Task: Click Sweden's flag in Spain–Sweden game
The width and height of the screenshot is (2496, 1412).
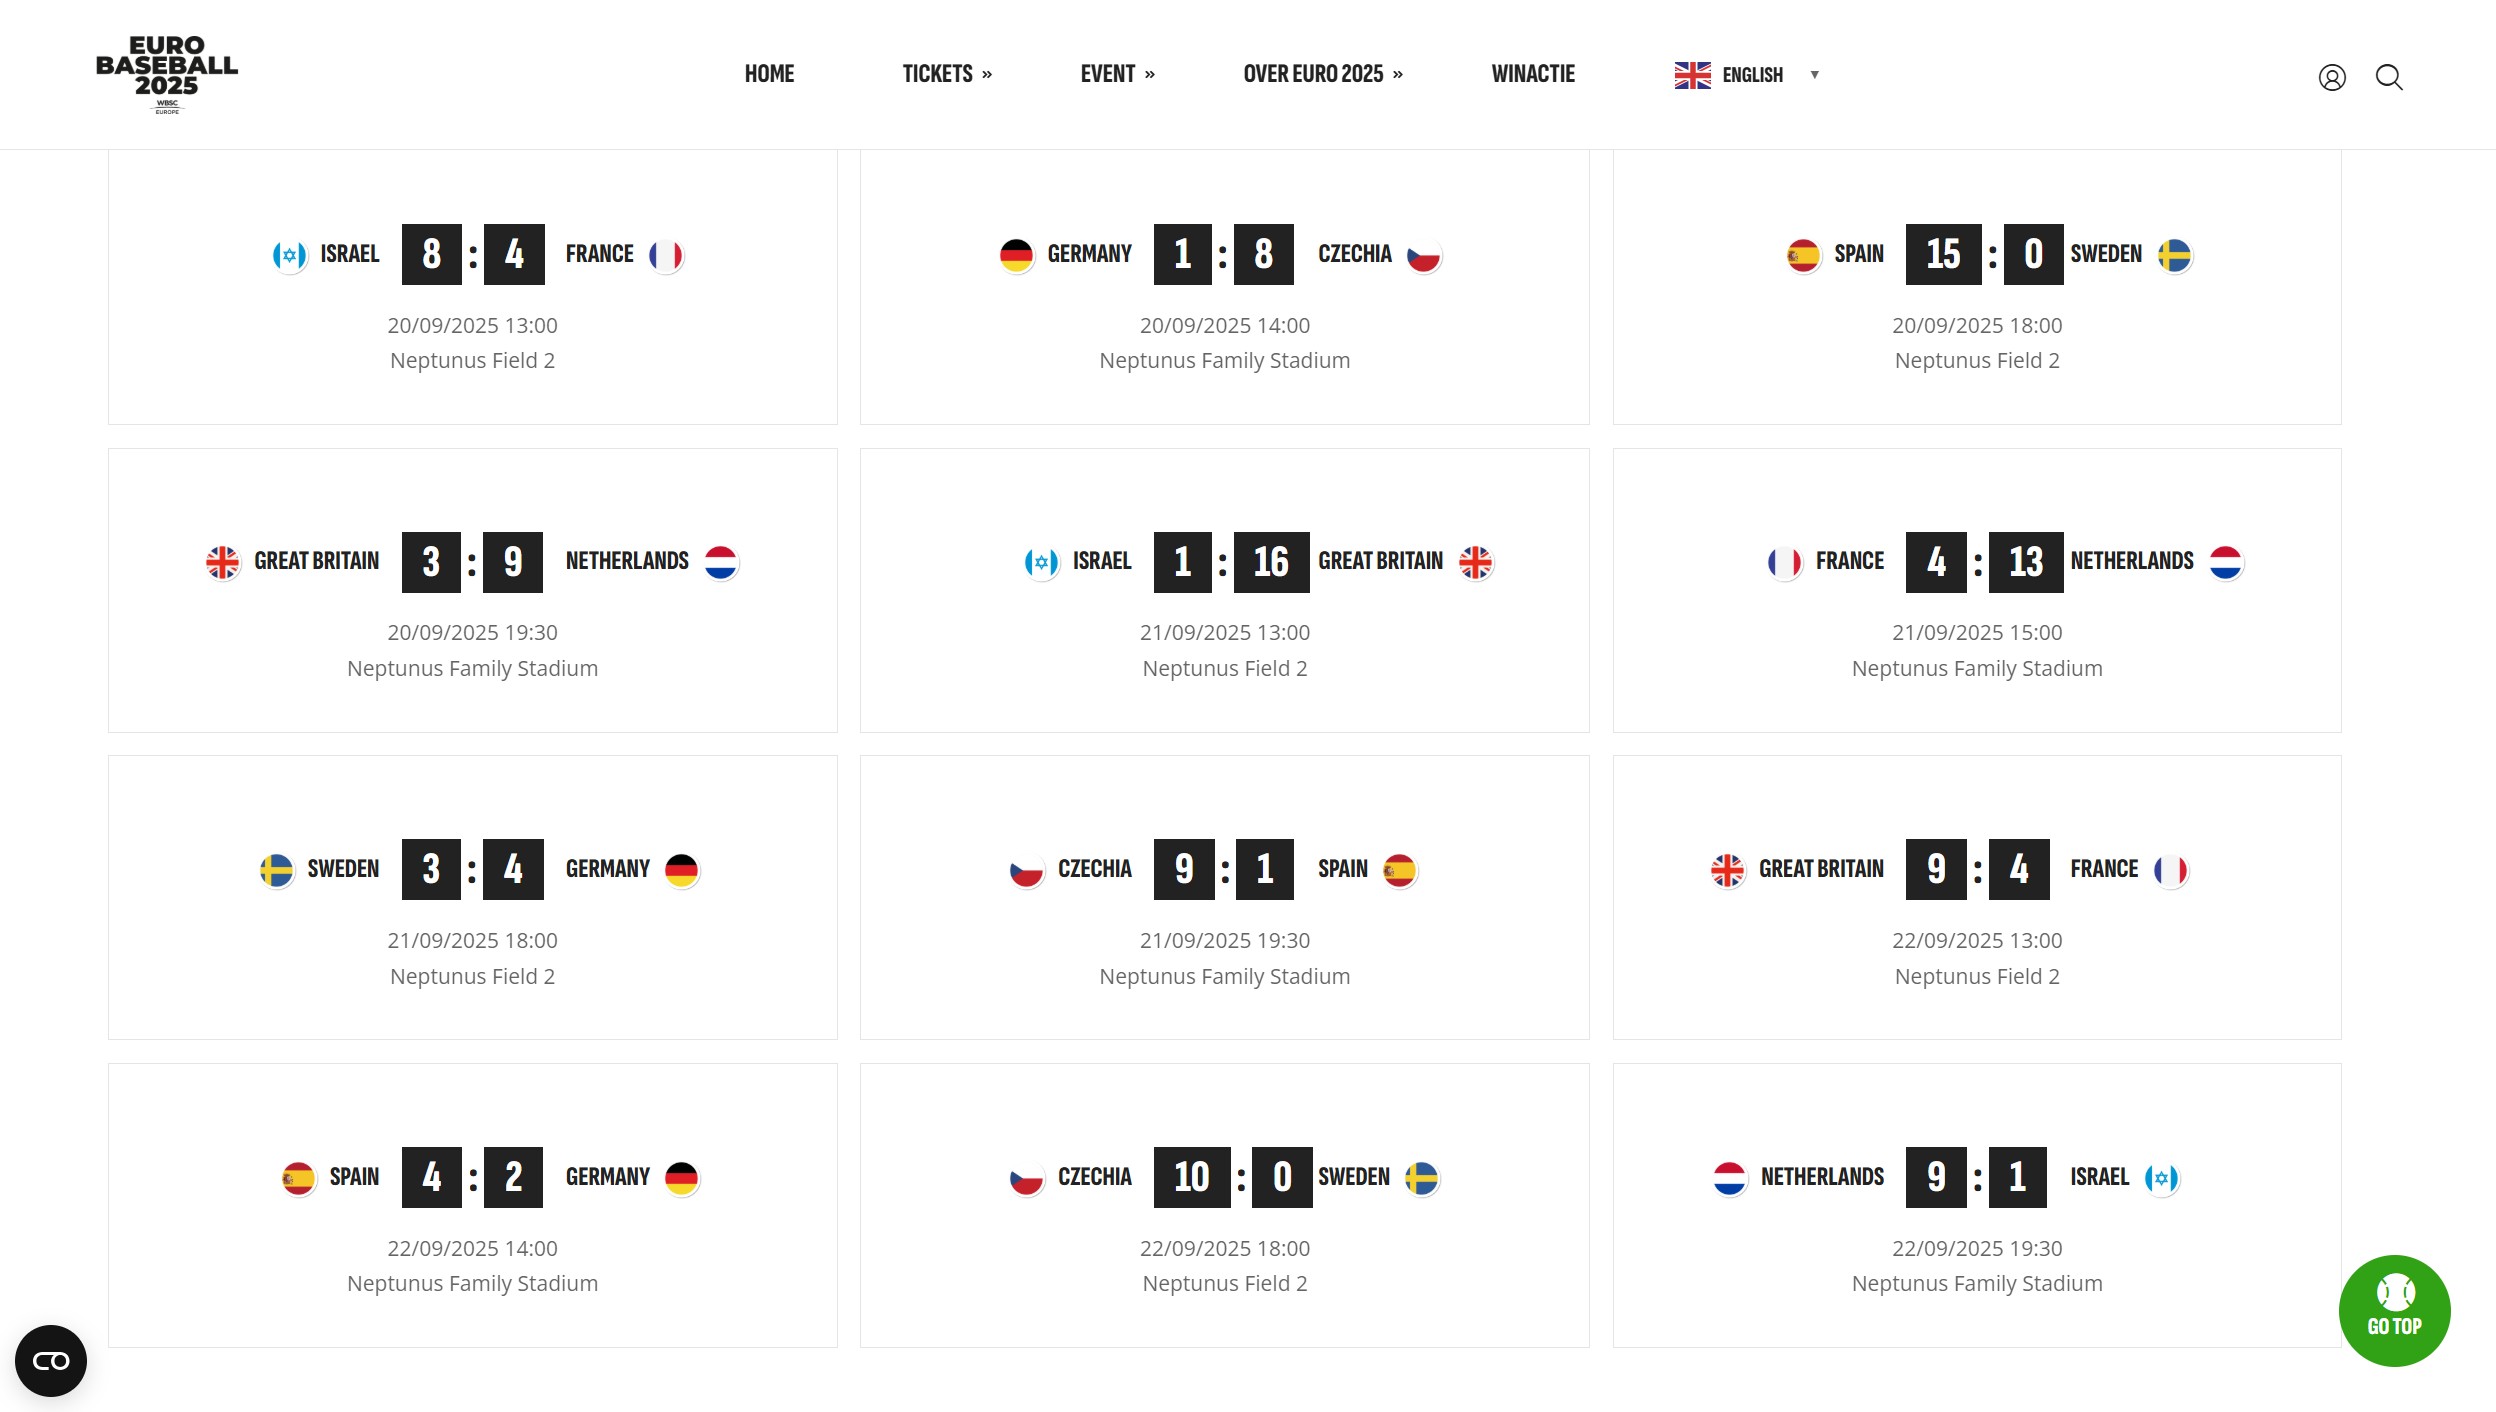Action: (x=2174, y=255)
